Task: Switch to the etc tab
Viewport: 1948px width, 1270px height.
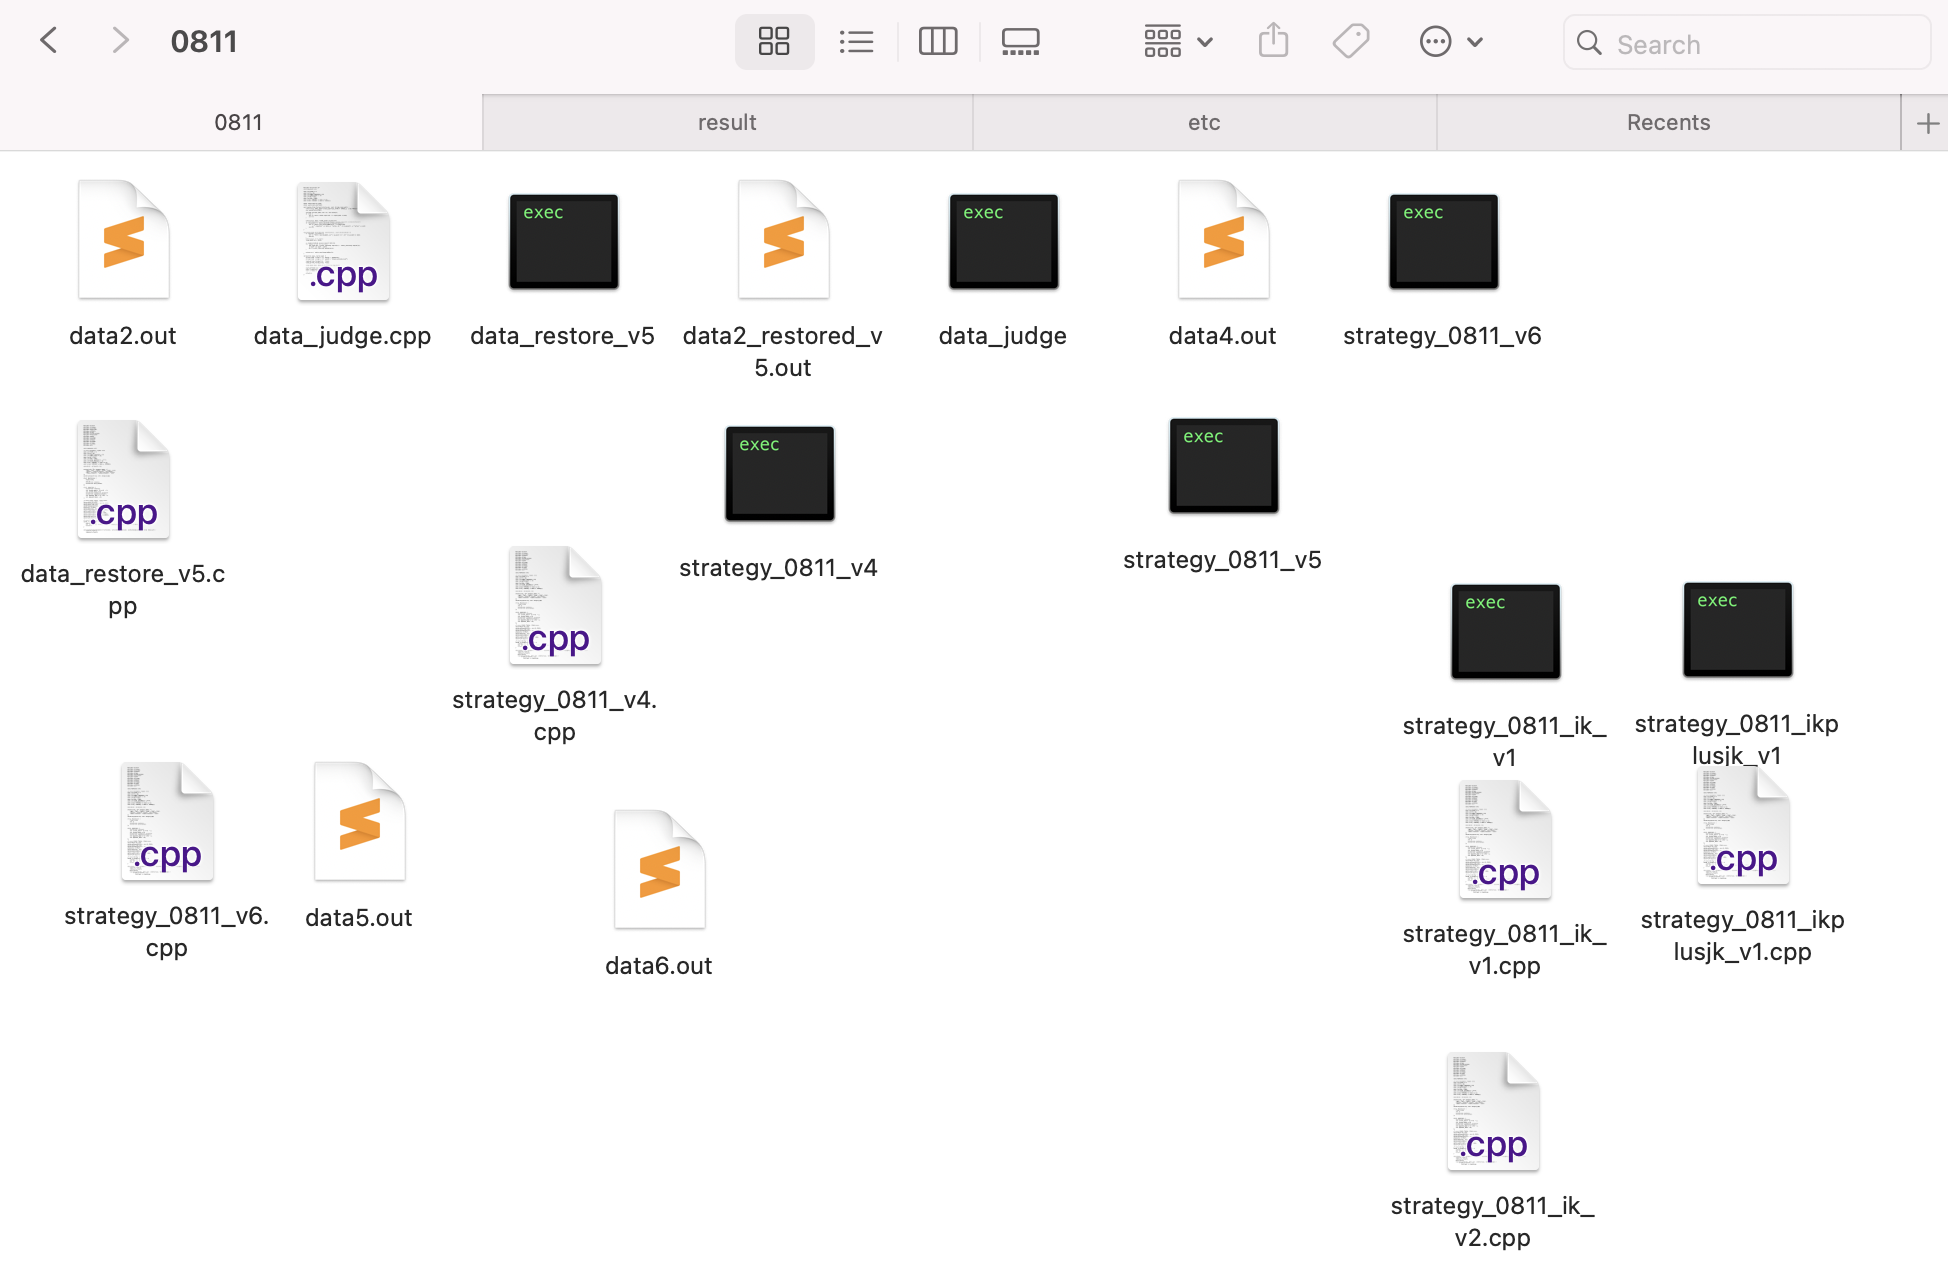Action: [x=1204, y=123]
